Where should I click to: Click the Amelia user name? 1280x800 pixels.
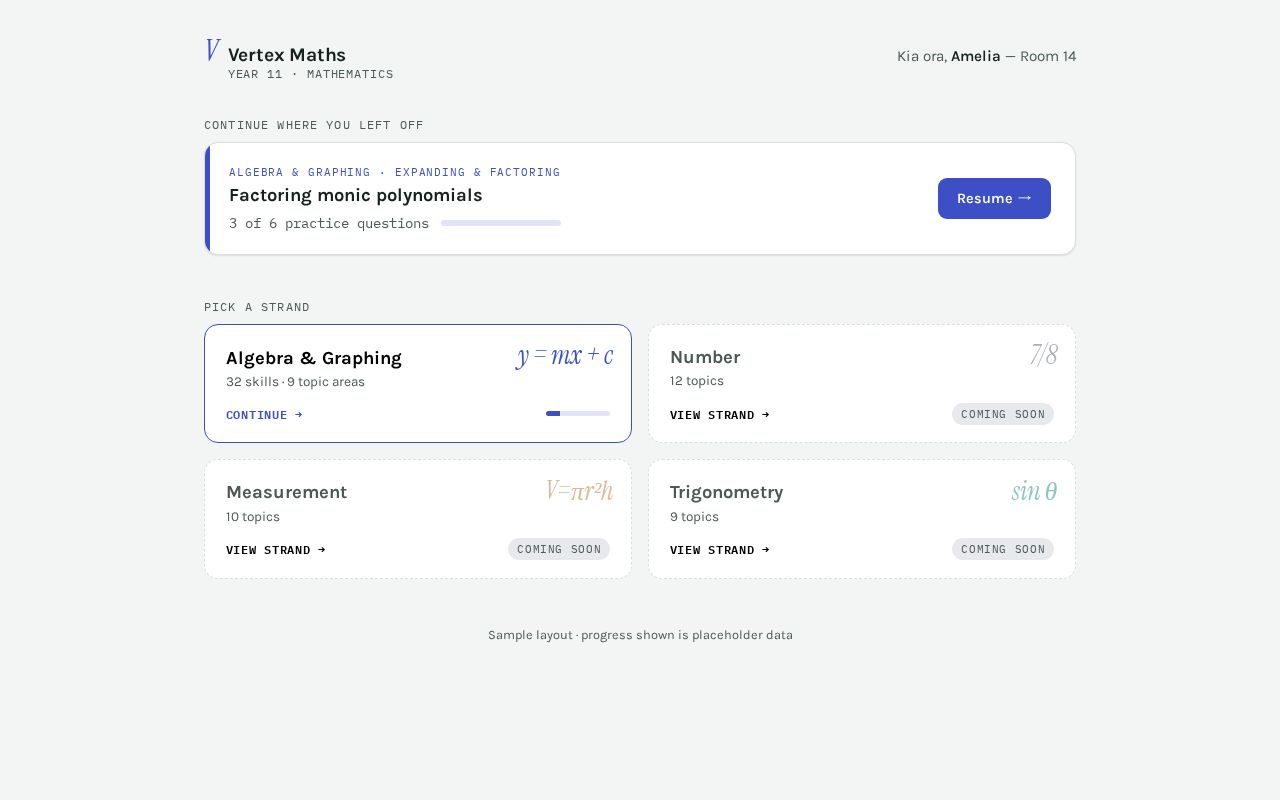click(976, 56)
